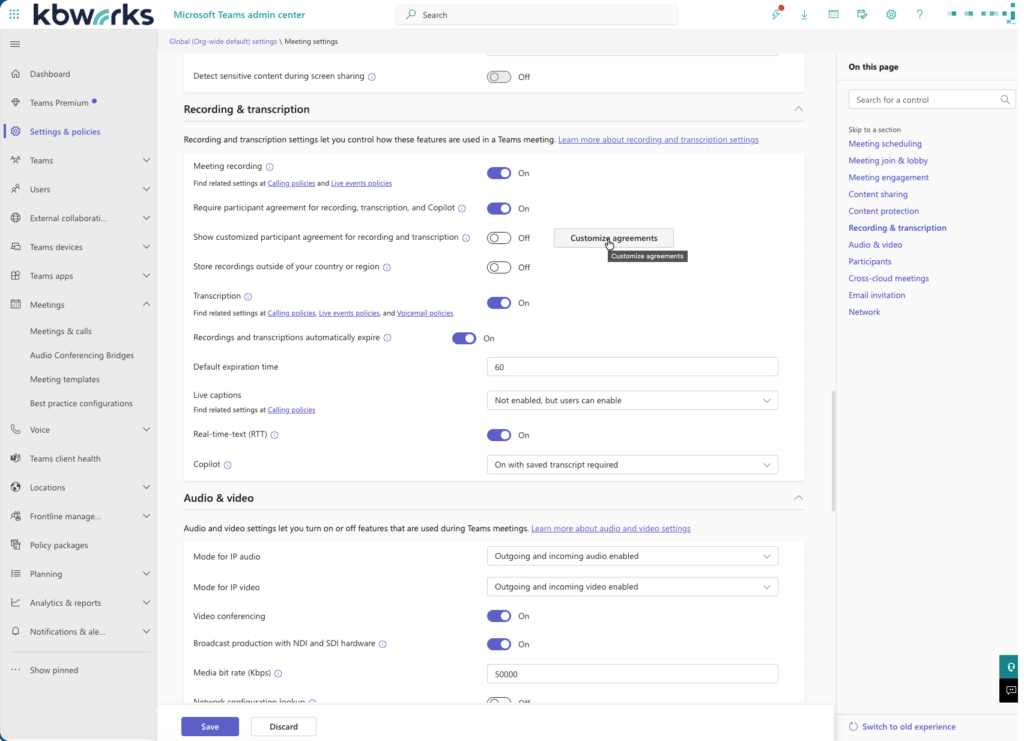Viewport: 1024px width, 741px height.
Task: Click the Media bit rate input field
Action: (x=632, y=673)
